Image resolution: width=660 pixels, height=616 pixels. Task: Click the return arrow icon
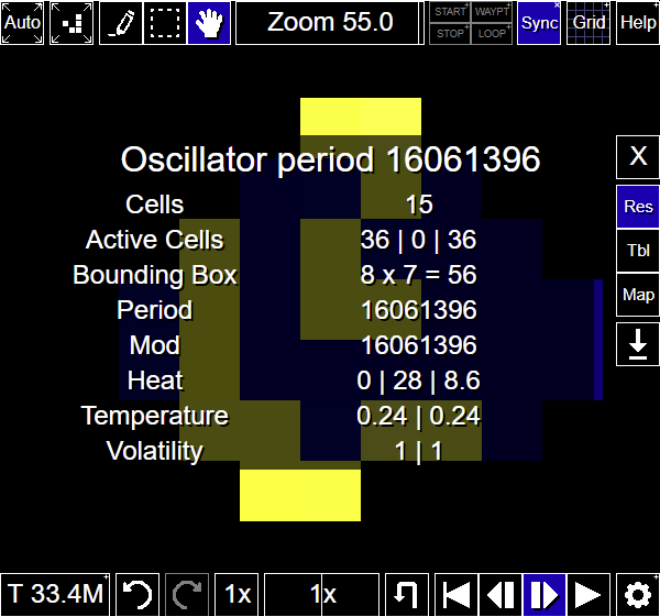point(407,594)
